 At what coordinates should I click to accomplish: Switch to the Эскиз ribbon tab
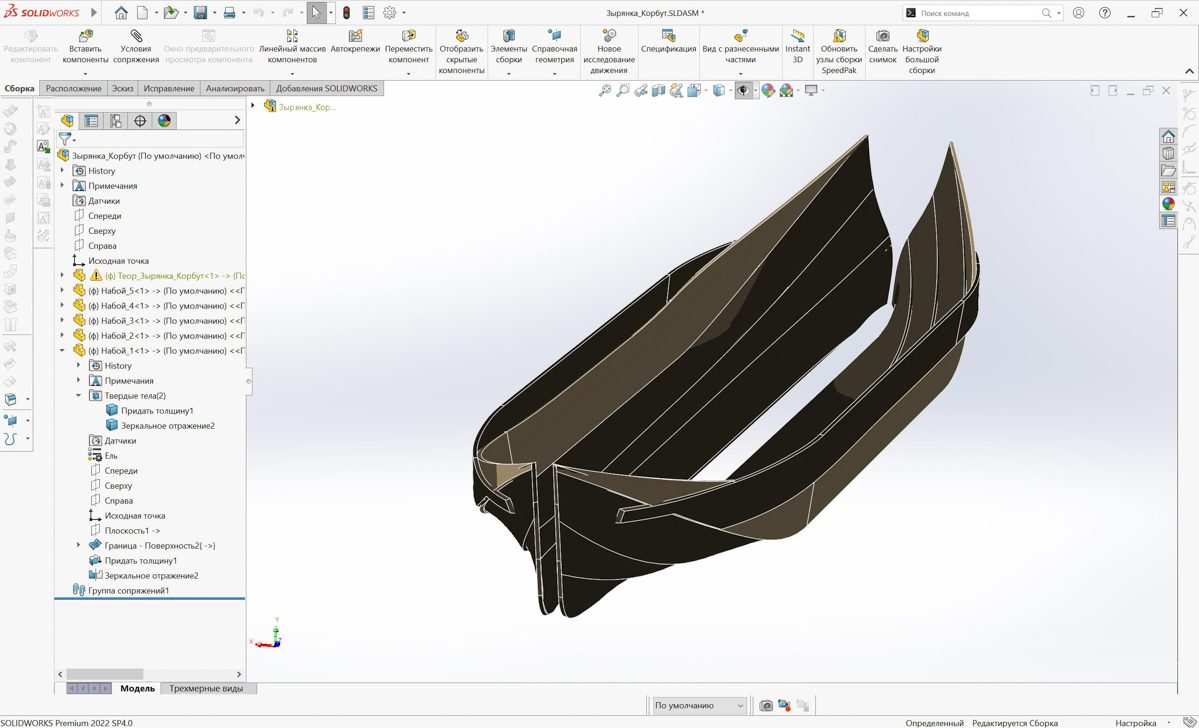pos(122,89)
